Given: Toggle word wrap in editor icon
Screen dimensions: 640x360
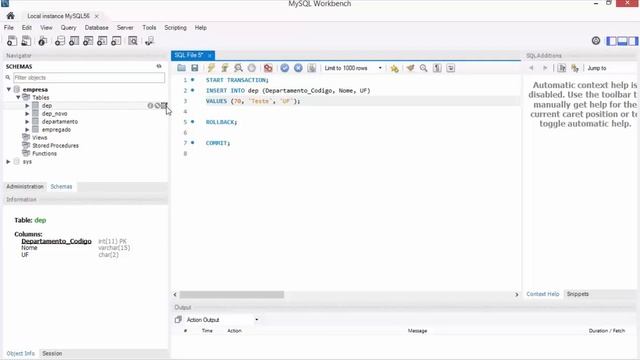Looking at the screenshot, I should point(451,68).
